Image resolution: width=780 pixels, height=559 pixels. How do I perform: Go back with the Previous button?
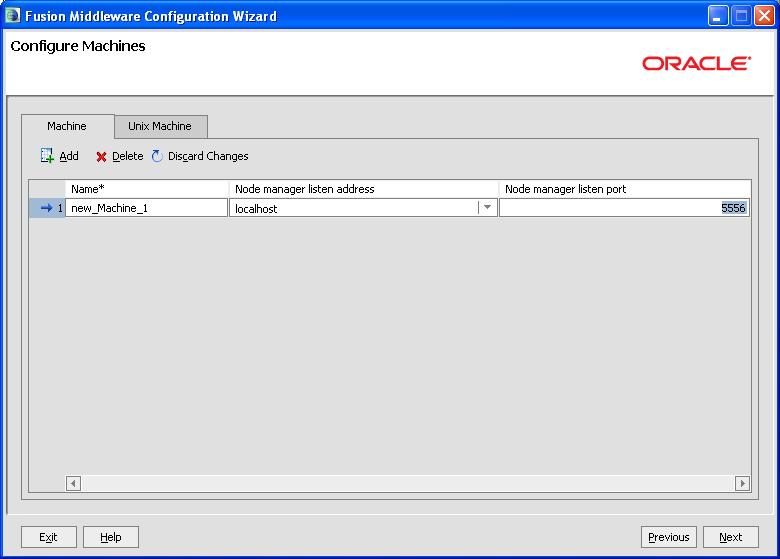tap(669, 537)
